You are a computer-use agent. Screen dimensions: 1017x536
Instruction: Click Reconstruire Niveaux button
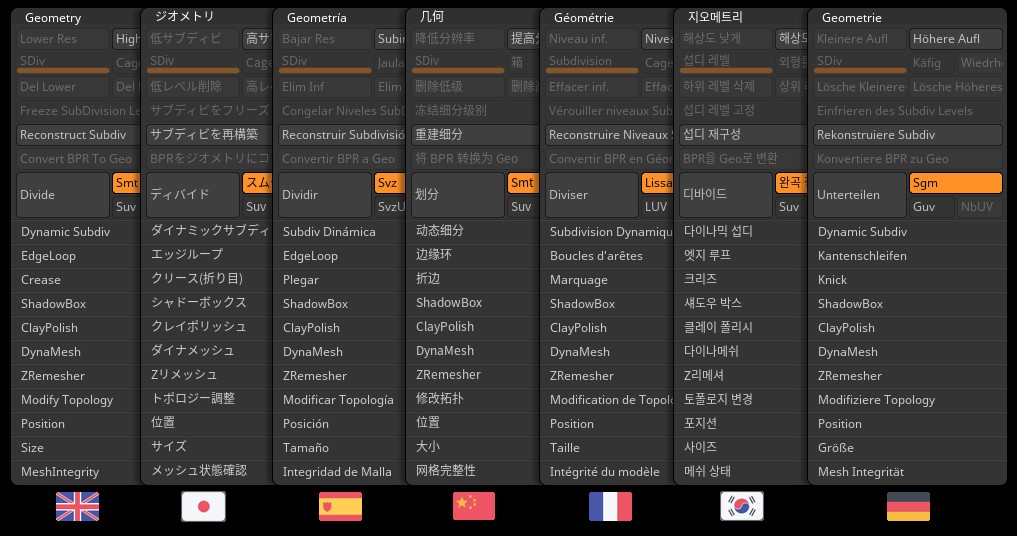[x=610, y=135]
